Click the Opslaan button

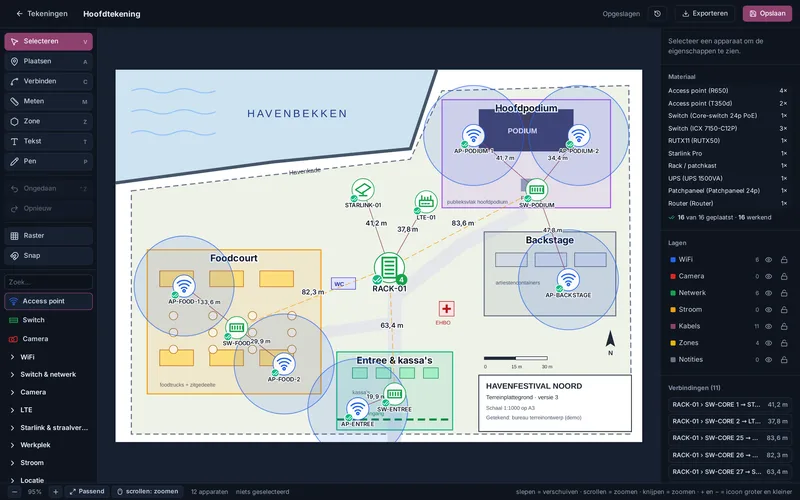pyautogui.click(x=767, y=14)
